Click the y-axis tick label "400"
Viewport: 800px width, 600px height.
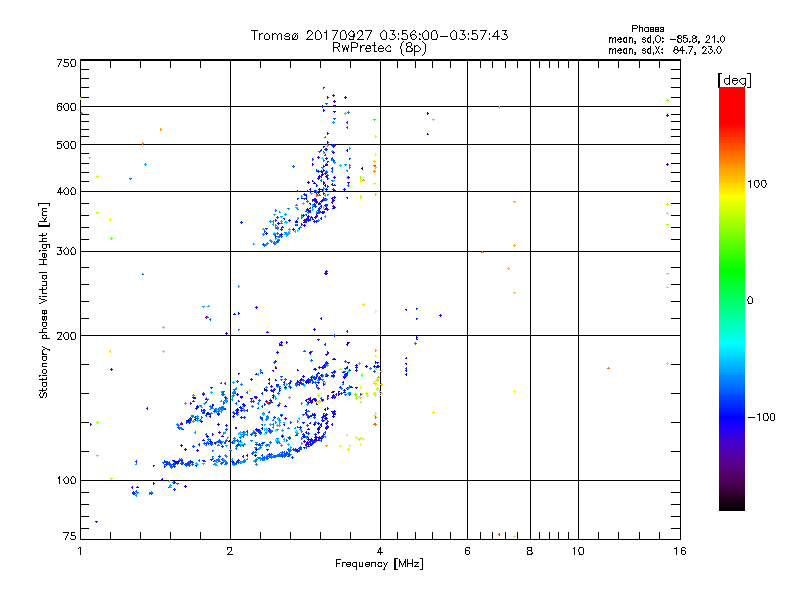(66, 192)
